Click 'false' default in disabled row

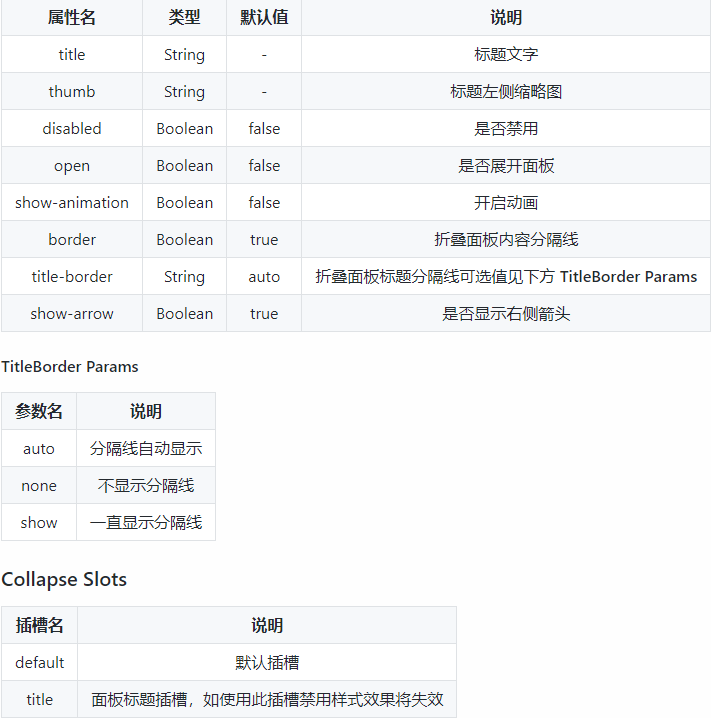click(x=264, y=129)
